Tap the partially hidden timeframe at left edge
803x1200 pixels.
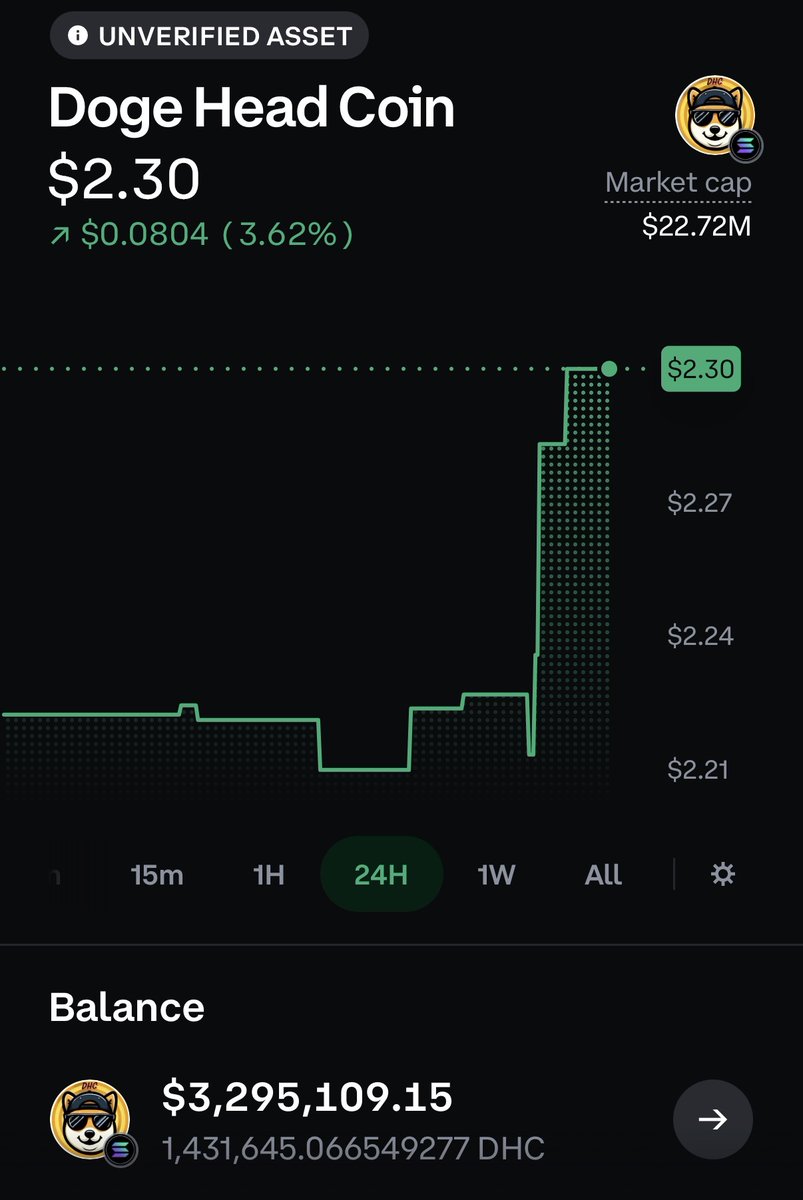click(x=55, y=875)
